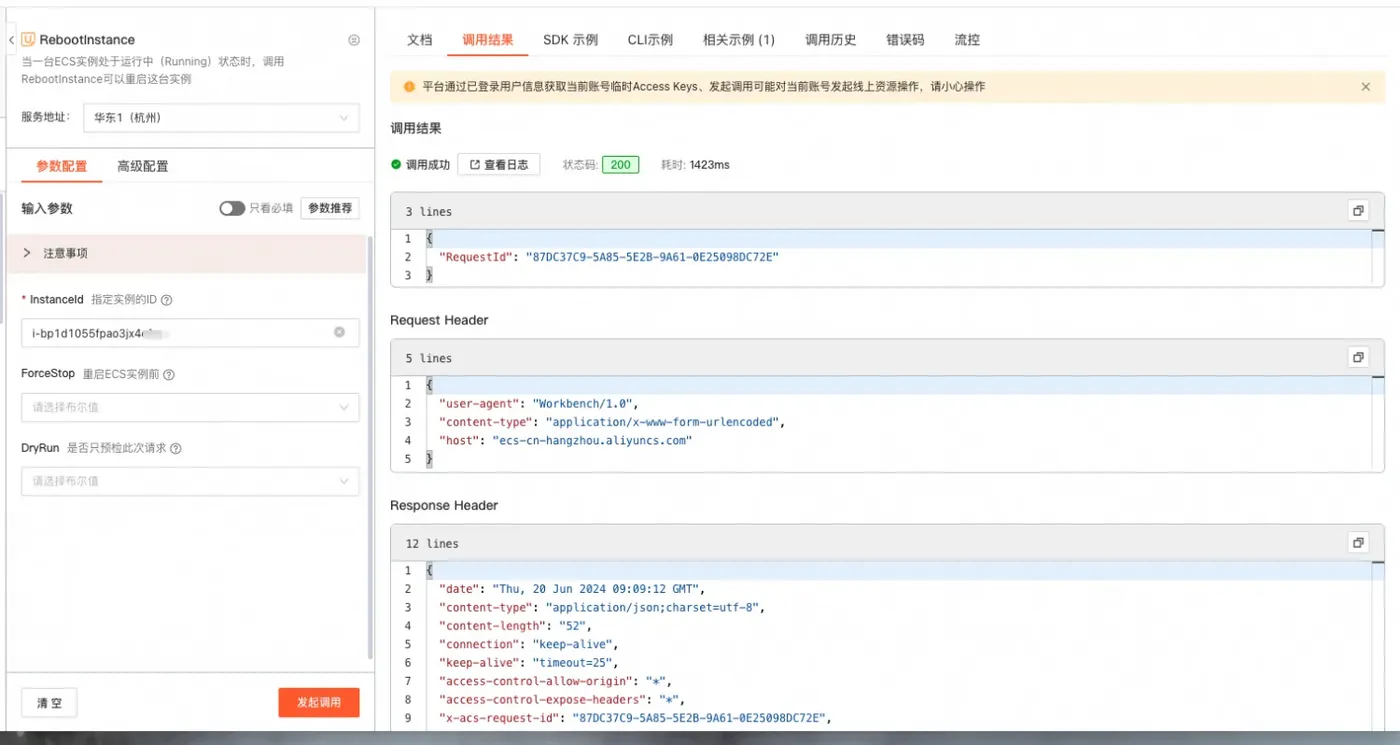Open the SDK 示例 tab
The width and height of the screenshot is (1400, 745).
570,40
